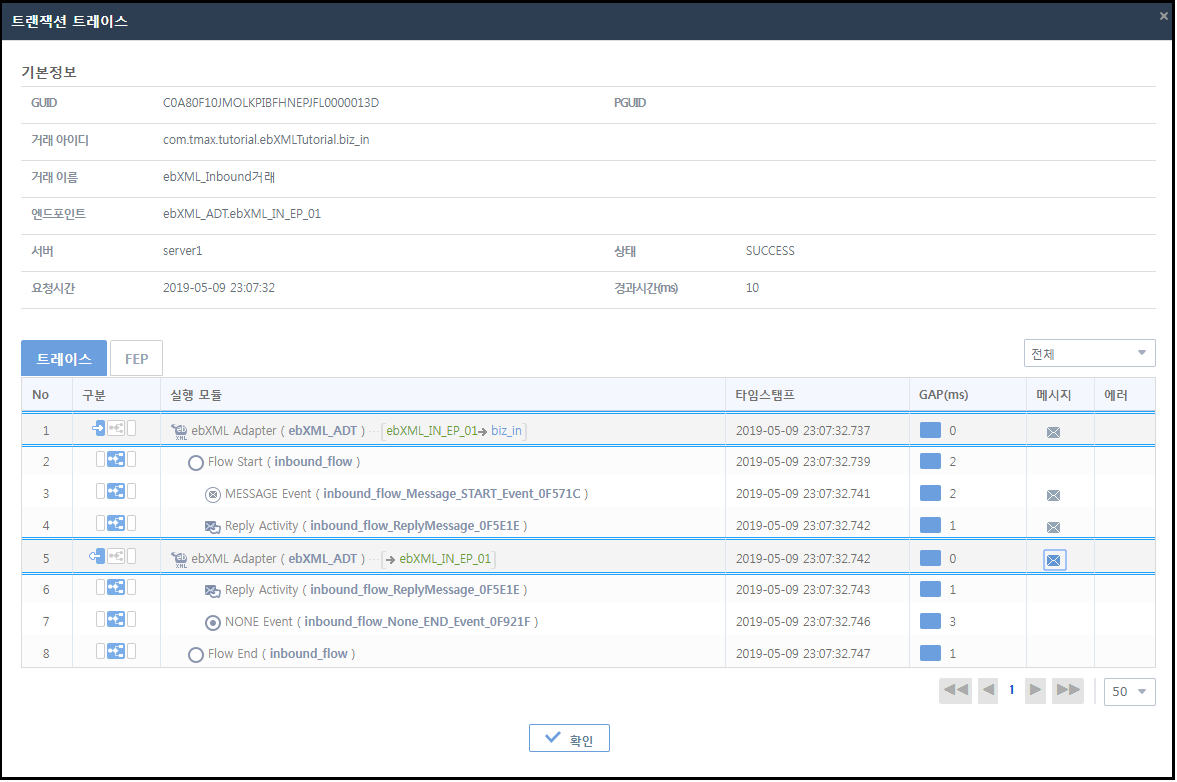Viewport: 1177px width, 782px height.
Task: Click the biz_in link in row 1
Action: tap(506, 431)
